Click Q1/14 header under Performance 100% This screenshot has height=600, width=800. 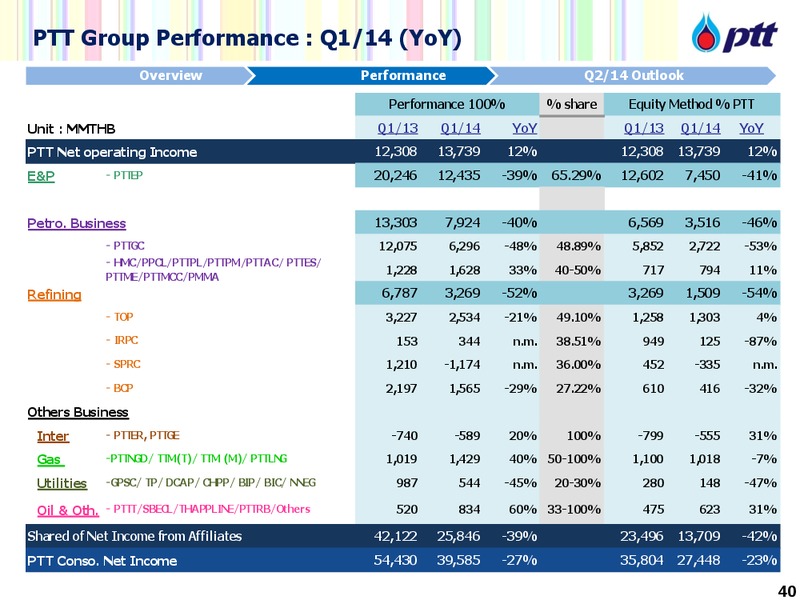[x=460, y=128]
